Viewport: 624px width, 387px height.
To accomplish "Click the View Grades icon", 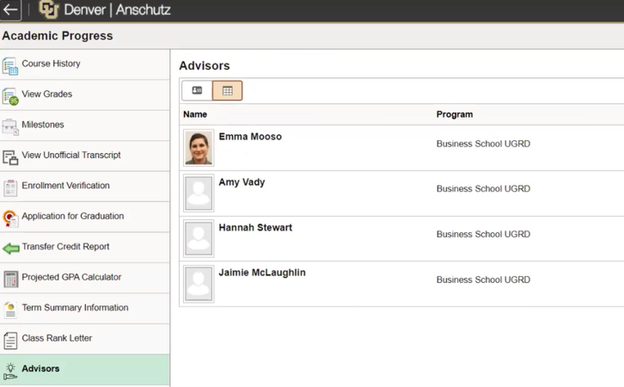I will 10,96.
